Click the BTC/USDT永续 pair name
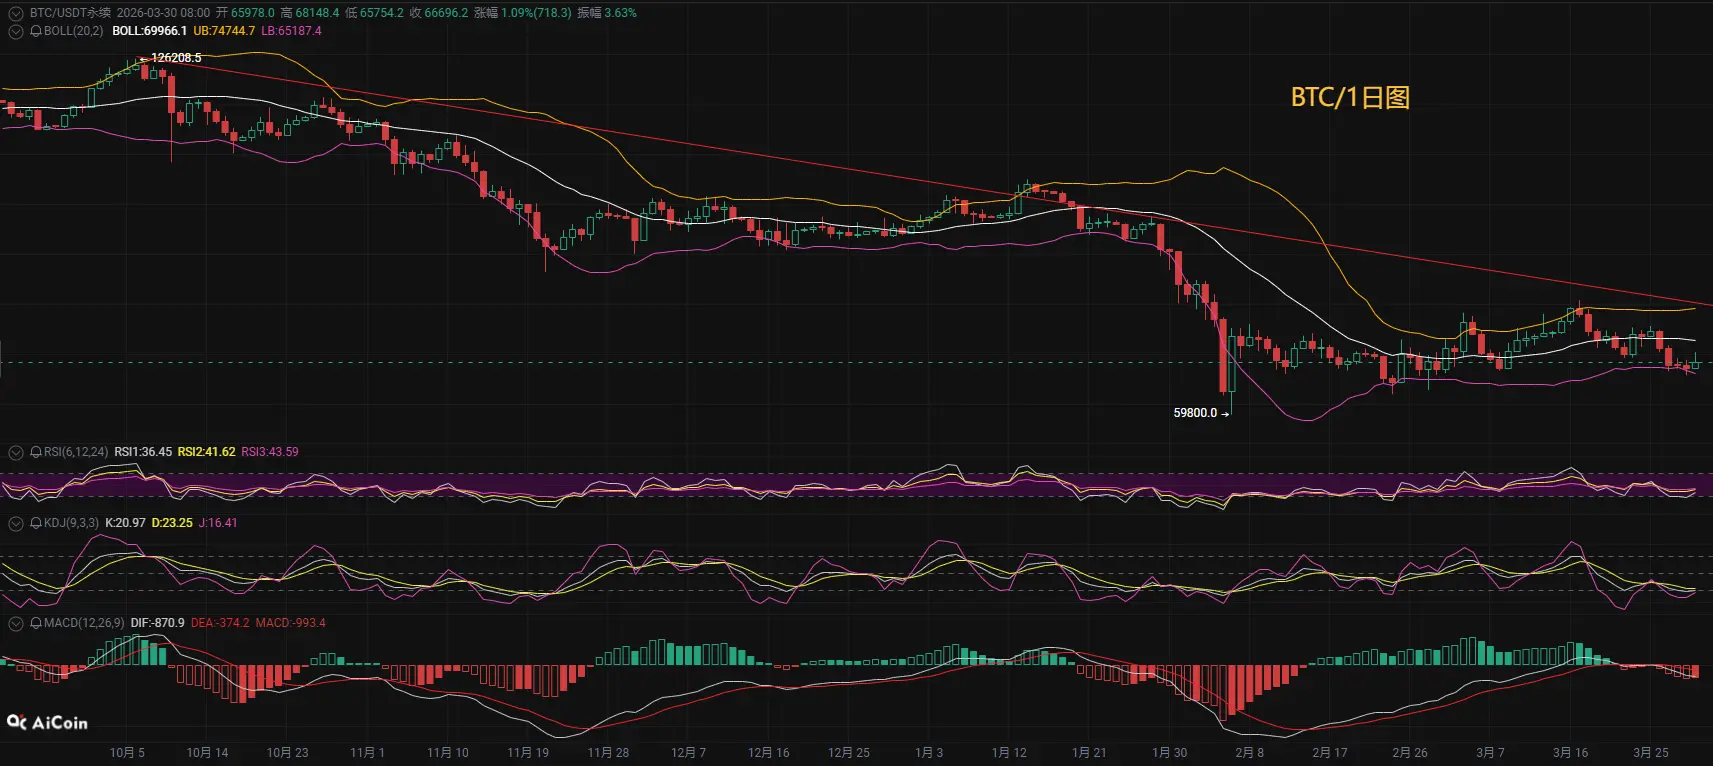Viewport: 1713px width, 766px height. [70, 13]
